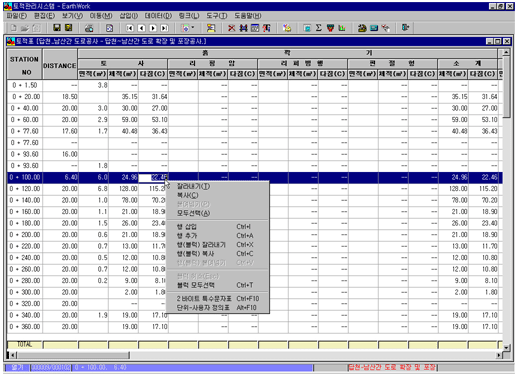517x377 pixels.
Task: Click the open folder toolbar icon
Action: (x=25, y=28)
